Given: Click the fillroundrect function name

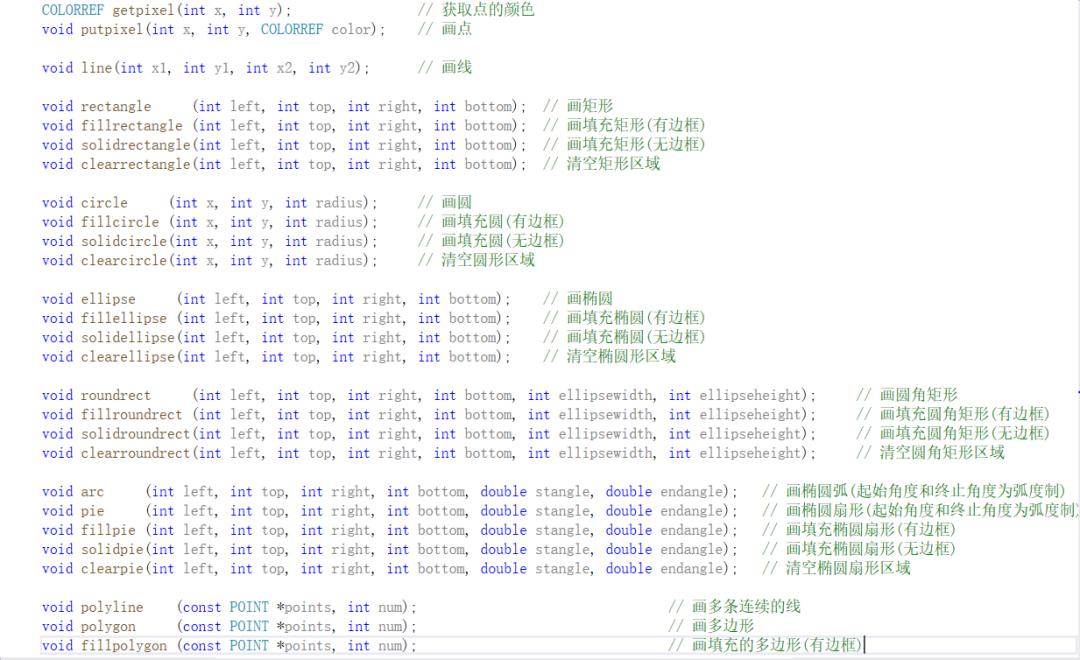Looking at the screenshot, I should [132, 415].
